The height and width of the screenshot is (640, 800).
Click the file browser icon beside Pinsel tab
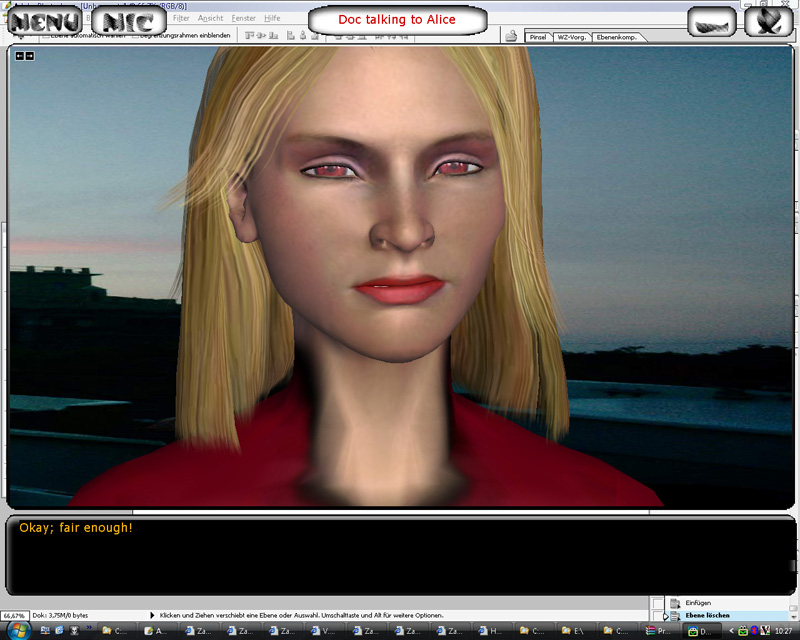(511, 36)
